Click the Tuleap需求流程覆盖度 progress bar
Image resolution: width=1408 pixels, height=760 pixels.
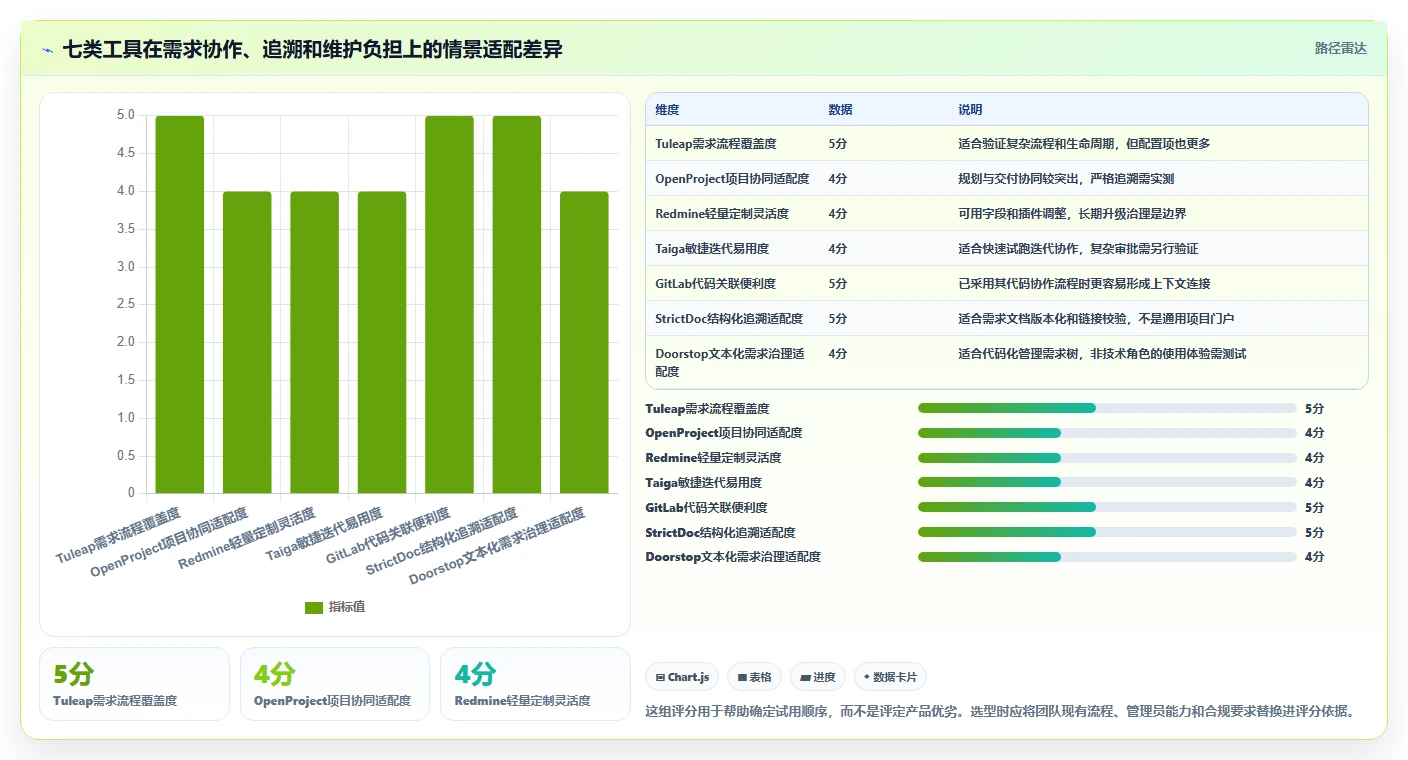[1107, 408]
